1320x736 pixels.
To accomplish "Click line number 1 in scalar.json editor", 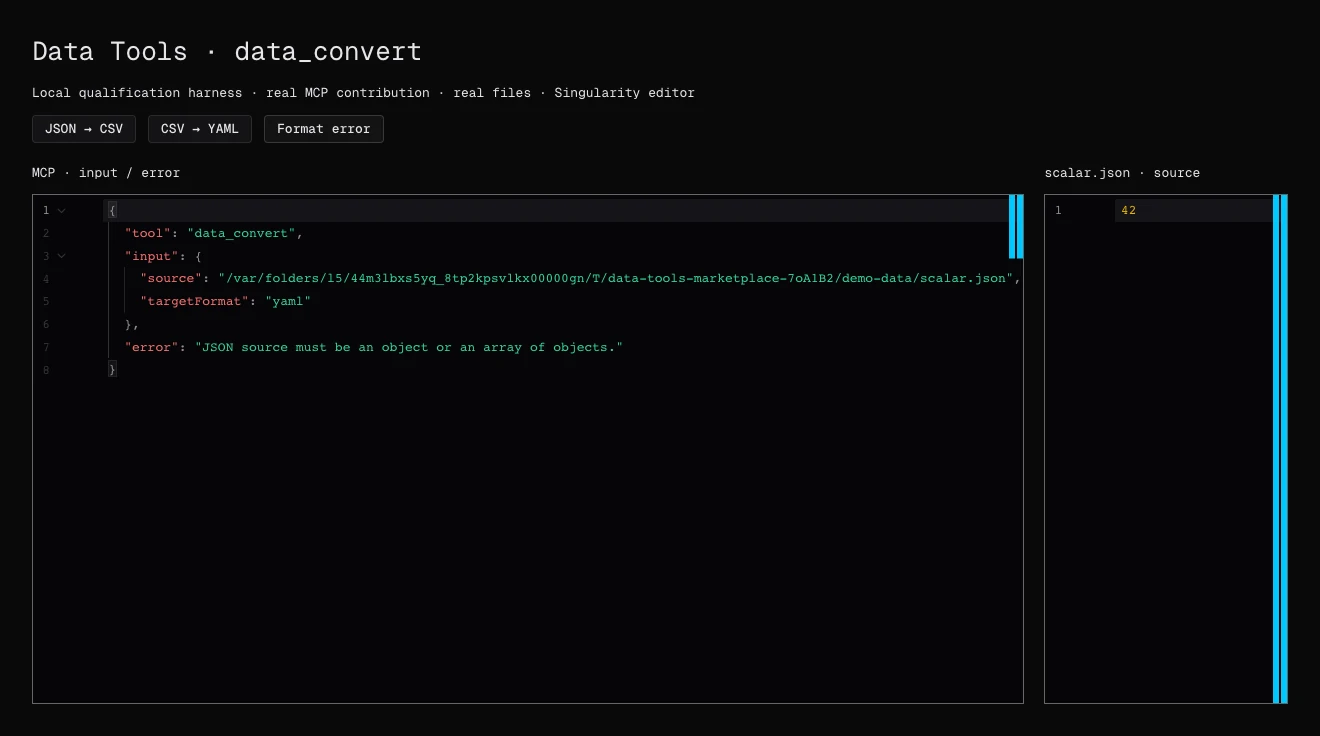I will coord(1058,211).
